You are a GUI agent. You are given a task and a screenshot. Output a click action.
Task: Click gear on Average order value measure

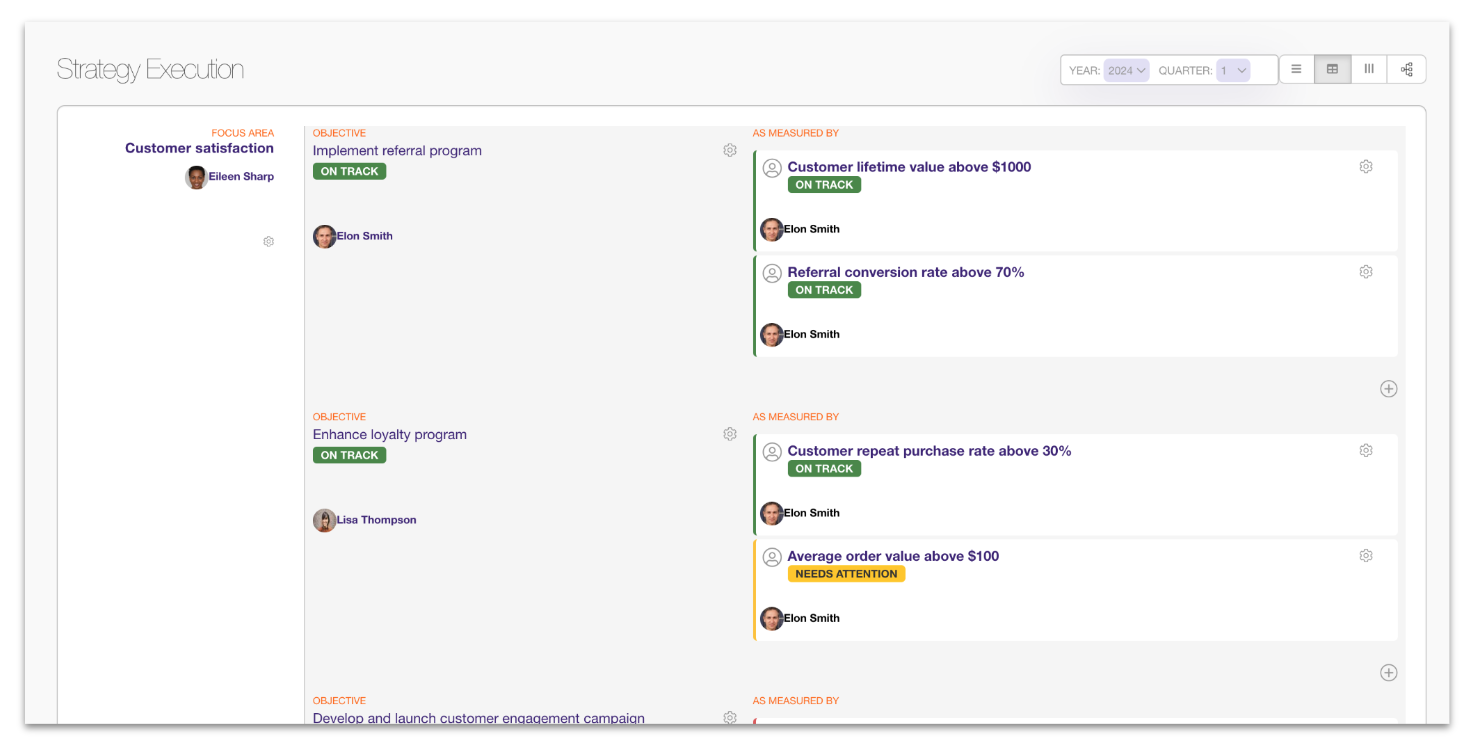1366,556
